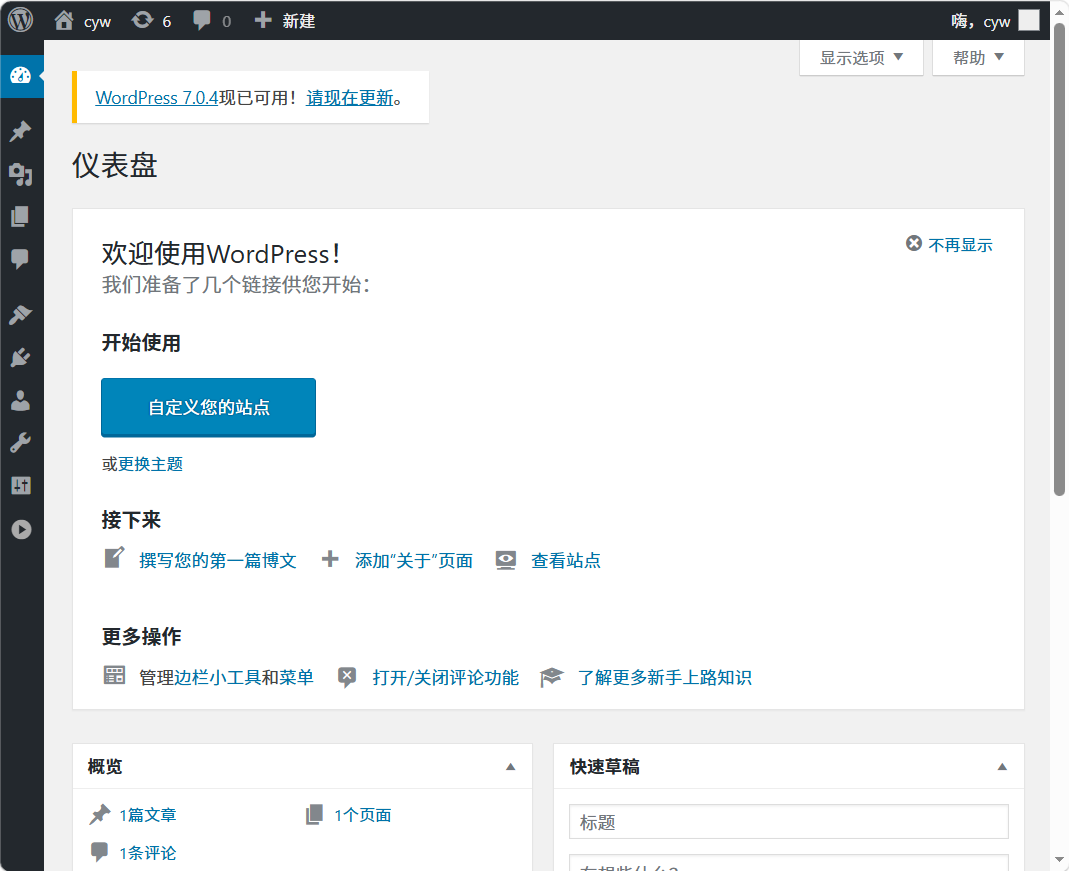Click pages icon beside 1个页面
The image size is (1069, 871).
(x=314, y=814)
